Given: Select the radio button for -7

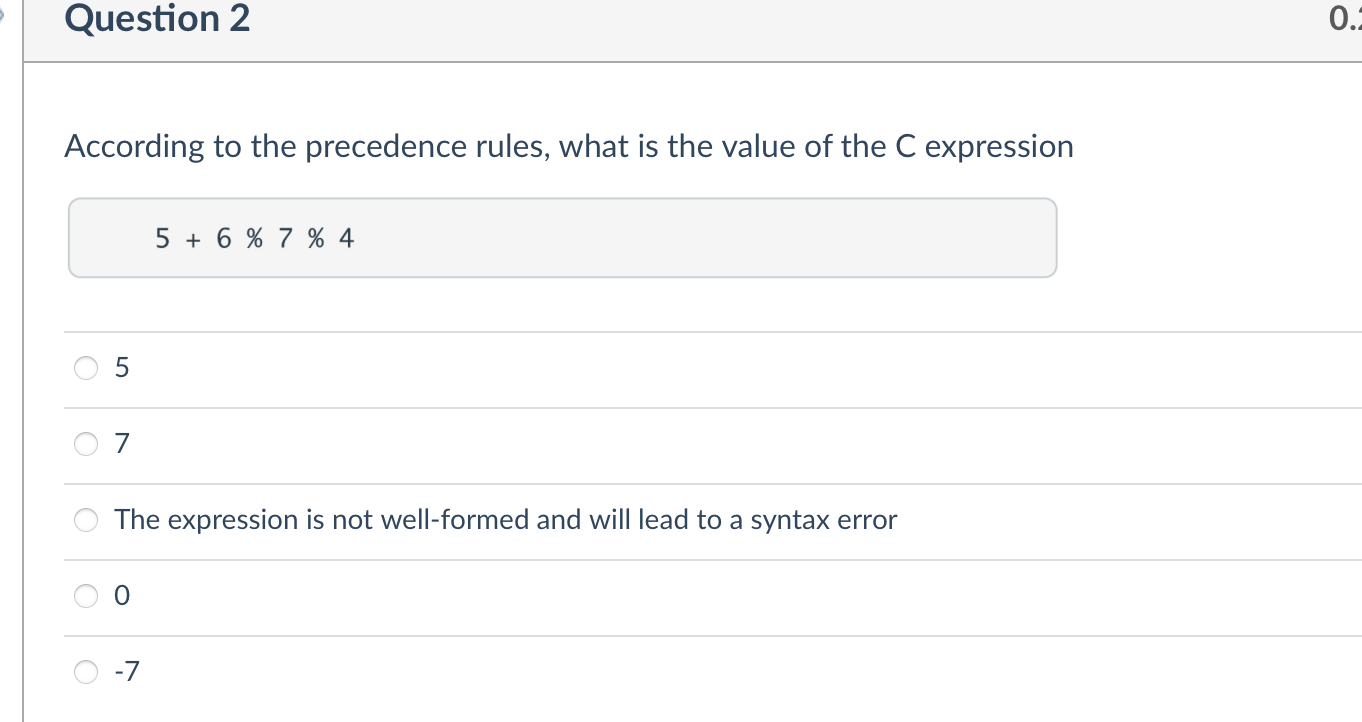Looking at the screenshot, I should [87, 672].
